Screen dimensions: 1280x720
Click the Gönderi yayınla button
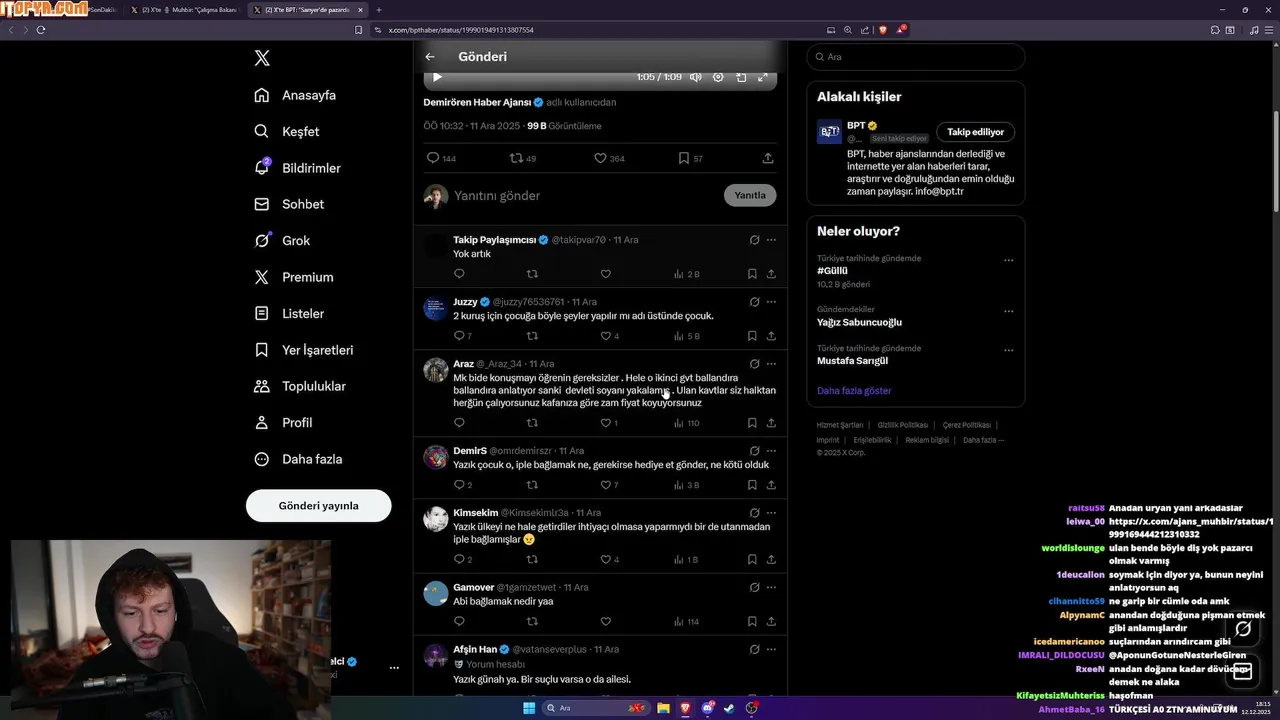pyautogui.click(x=318, y=506)
